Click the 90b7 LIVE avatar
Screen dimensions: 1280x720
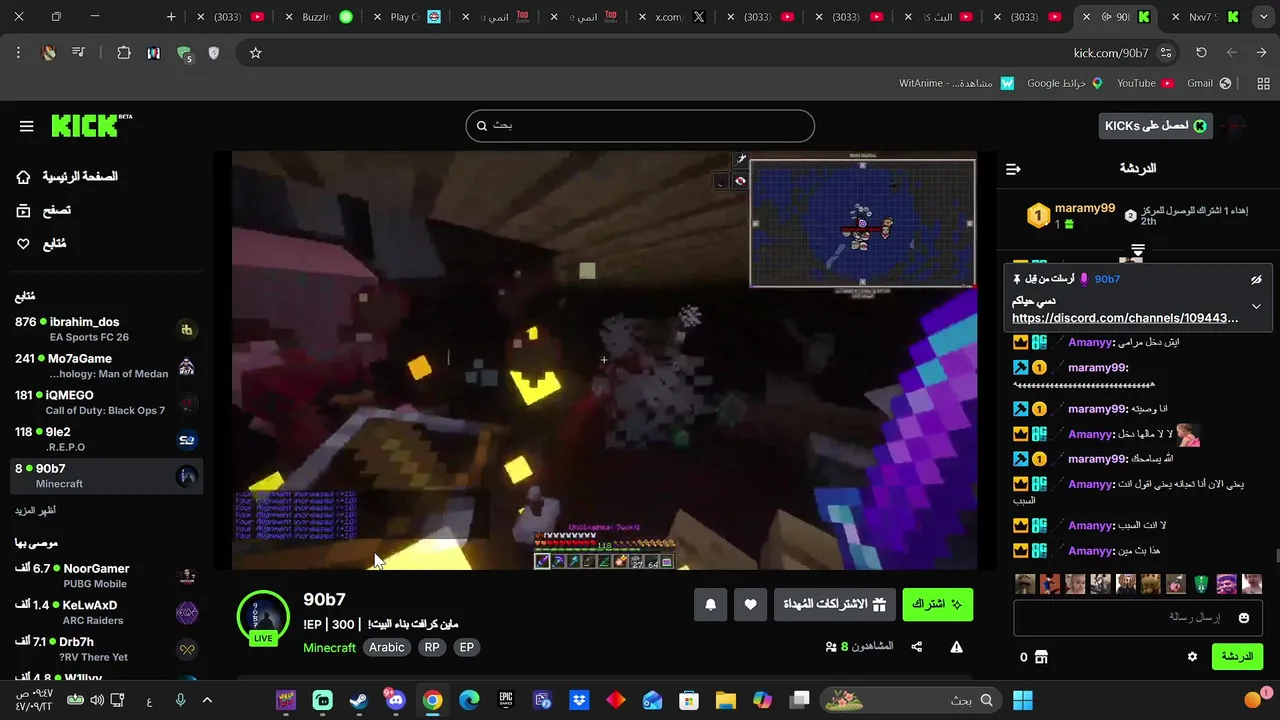[263, 617]
